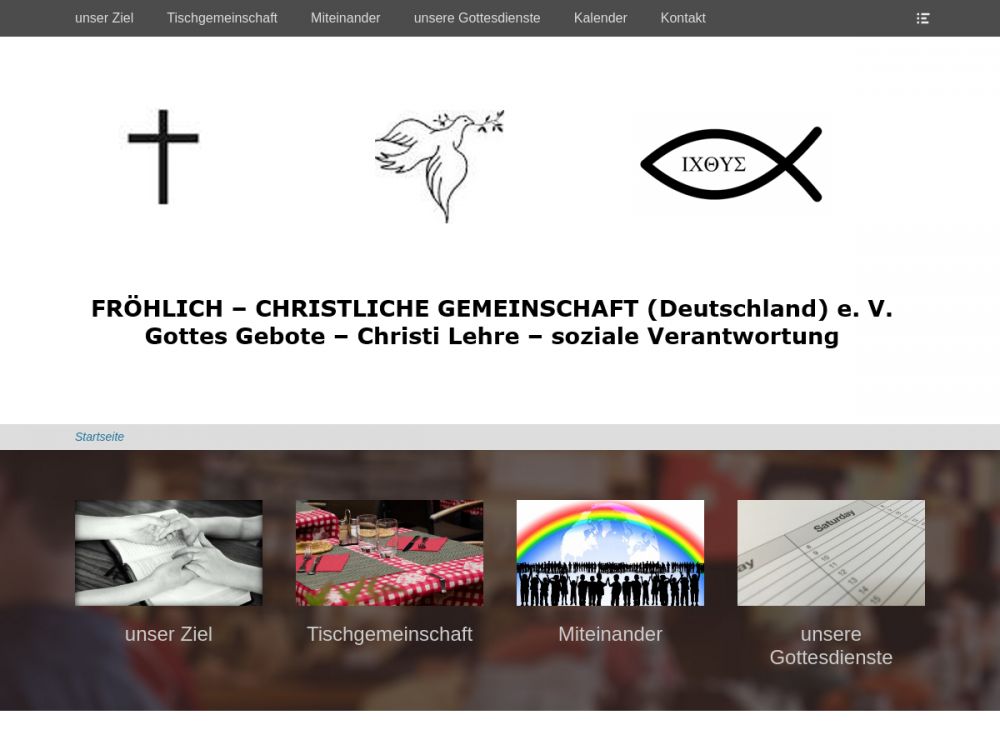This screenshot has height=750, width=1000.
Task: Open 'Kalender' in the top menu
Action: pos(600,18)
